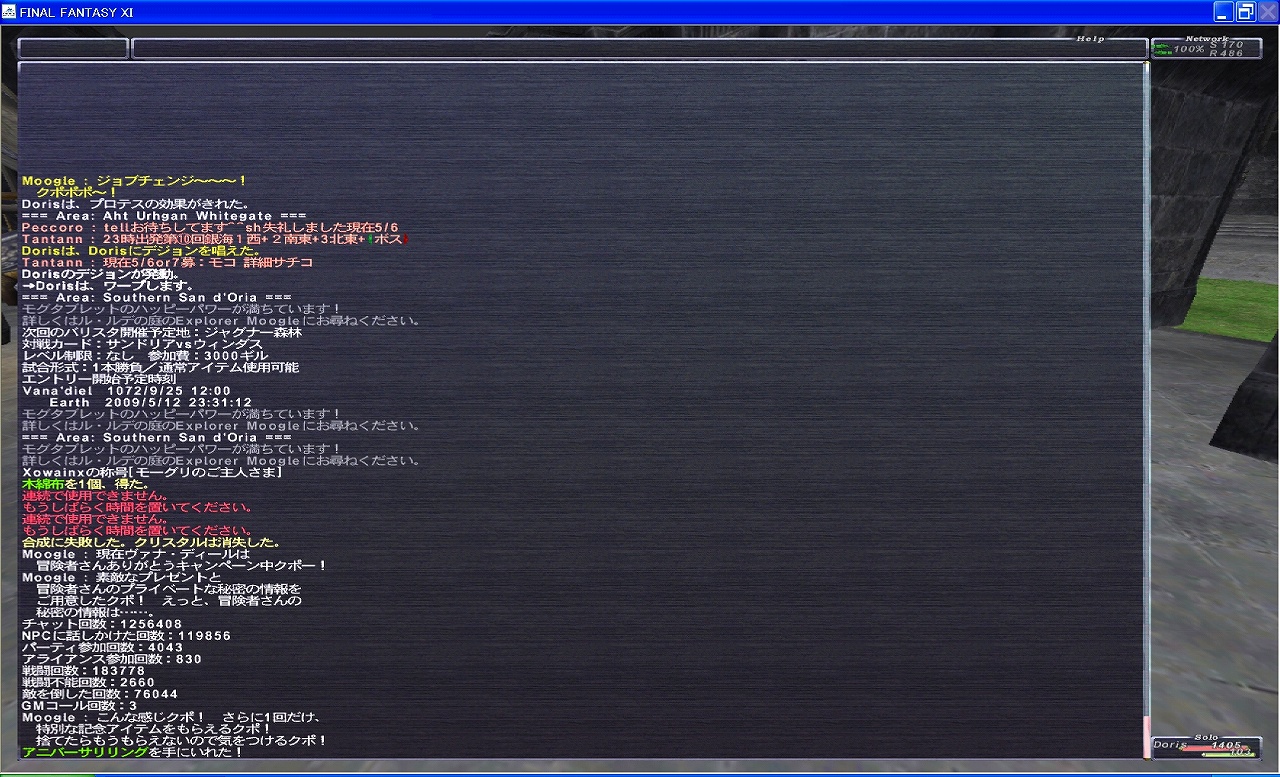Viewport: 1280px width, 777px height.
Task: Click the line '試合形式：1本勝負'
Action: (x=160, y=367)
